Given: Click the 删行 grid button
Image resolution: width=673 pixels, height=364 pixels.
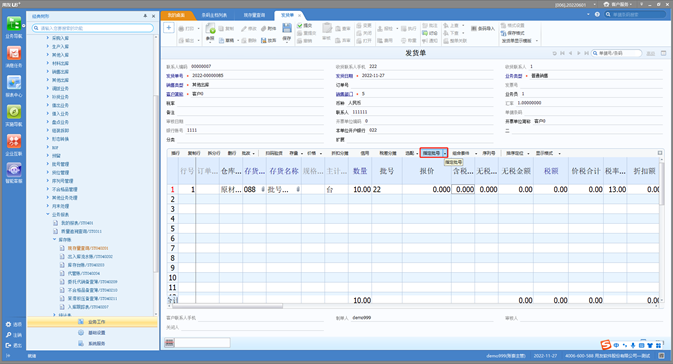Looking at the screenshot, I should pyautogui.click(x=232, y=153).
